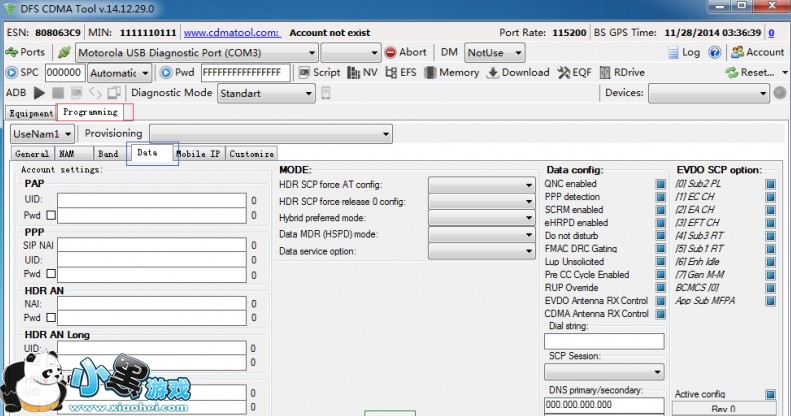The image size is (791, 416).
Task: Toggle eHRPD enabled checkbox
Action: [660, 223]
